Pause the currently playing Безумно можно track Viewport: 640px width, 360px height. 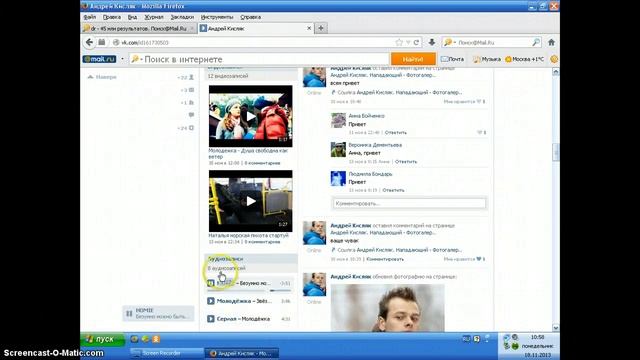point(211,283)
